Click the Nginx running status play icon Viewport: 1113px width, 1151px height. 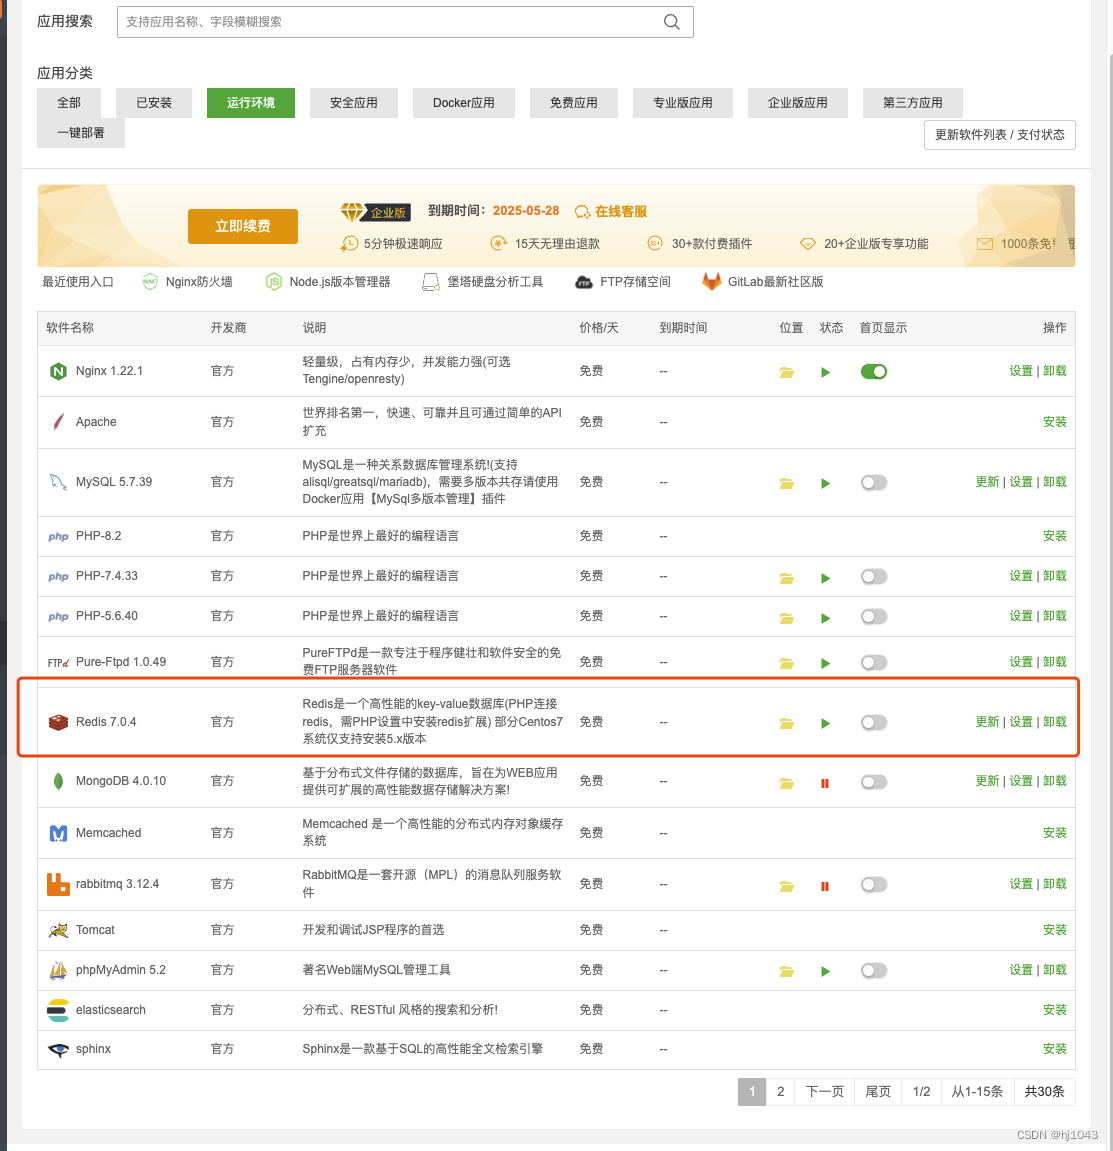[x=825, y=372]
